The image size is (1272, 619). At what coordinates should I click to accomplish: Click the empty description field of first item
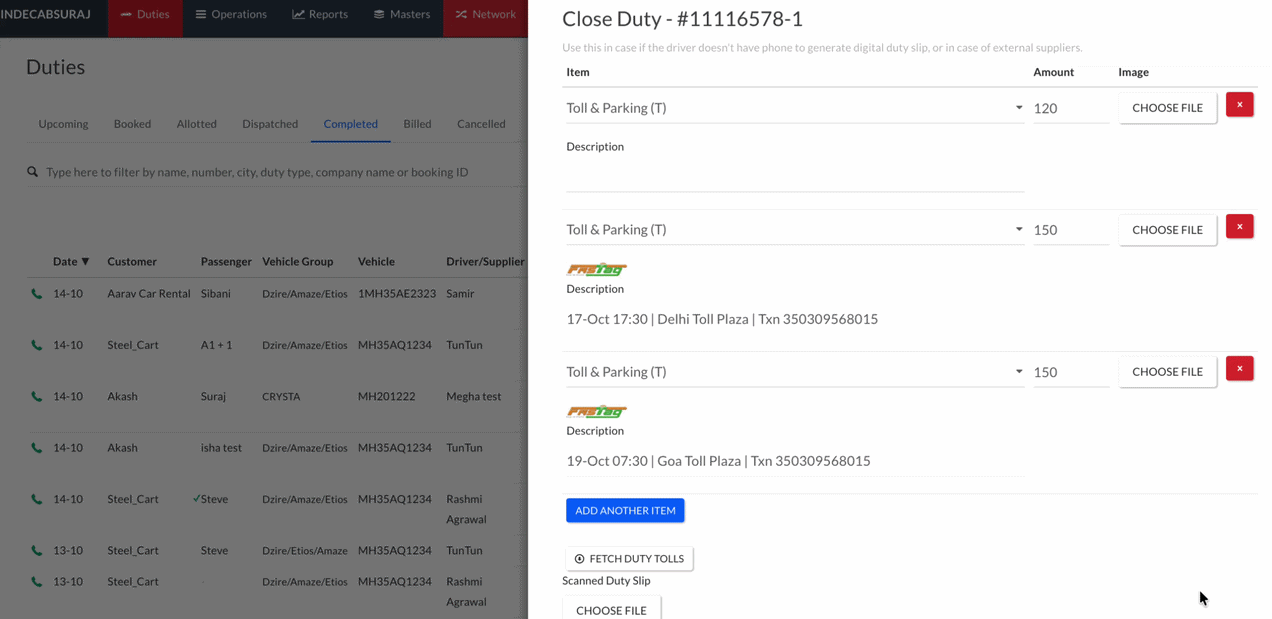(795, 176)
